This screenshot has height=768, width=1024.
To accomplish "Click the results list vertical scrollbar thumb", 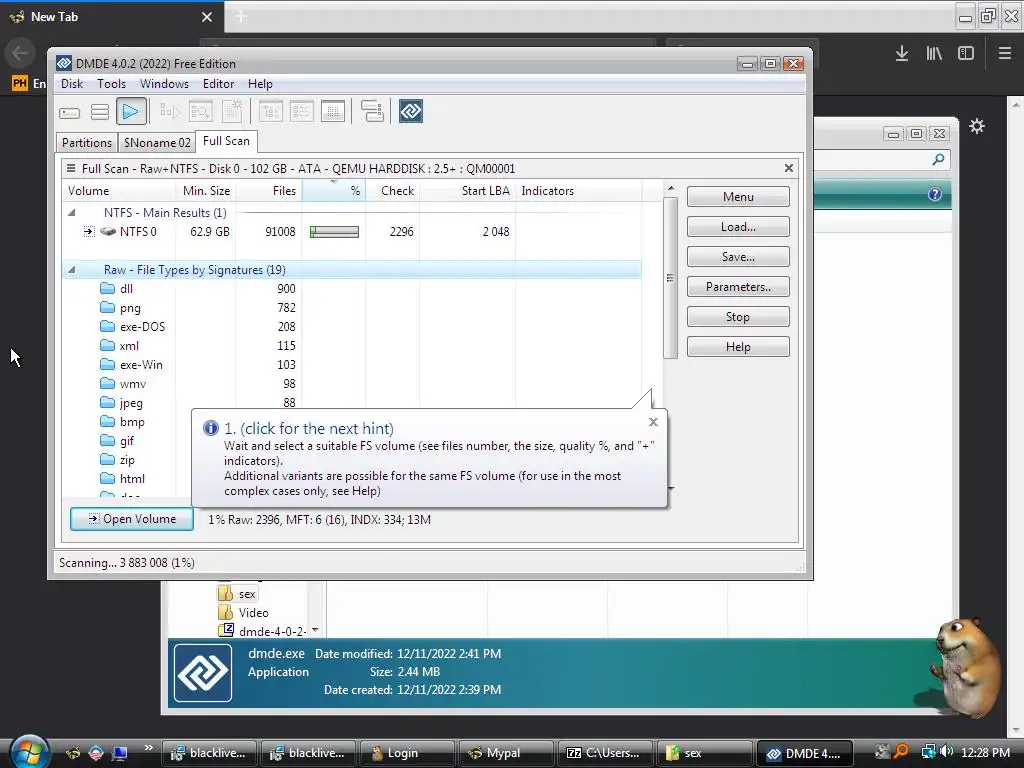I will click(x=670, y=278).
